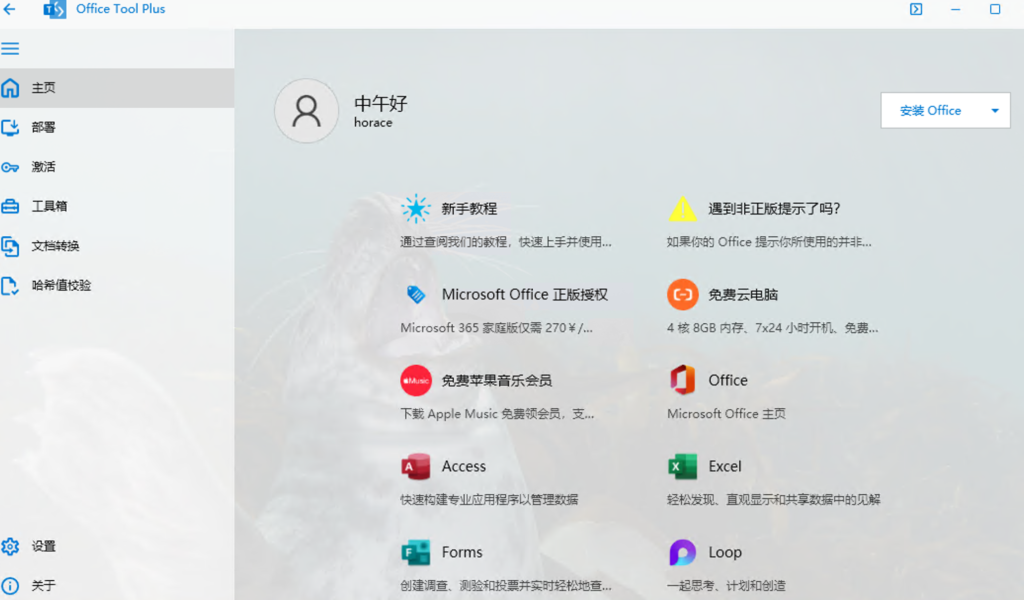Viewport: 1024px width, 600px height.
Task: Toggle the hamburger navigation menu
Action: [x=11, y=48]
